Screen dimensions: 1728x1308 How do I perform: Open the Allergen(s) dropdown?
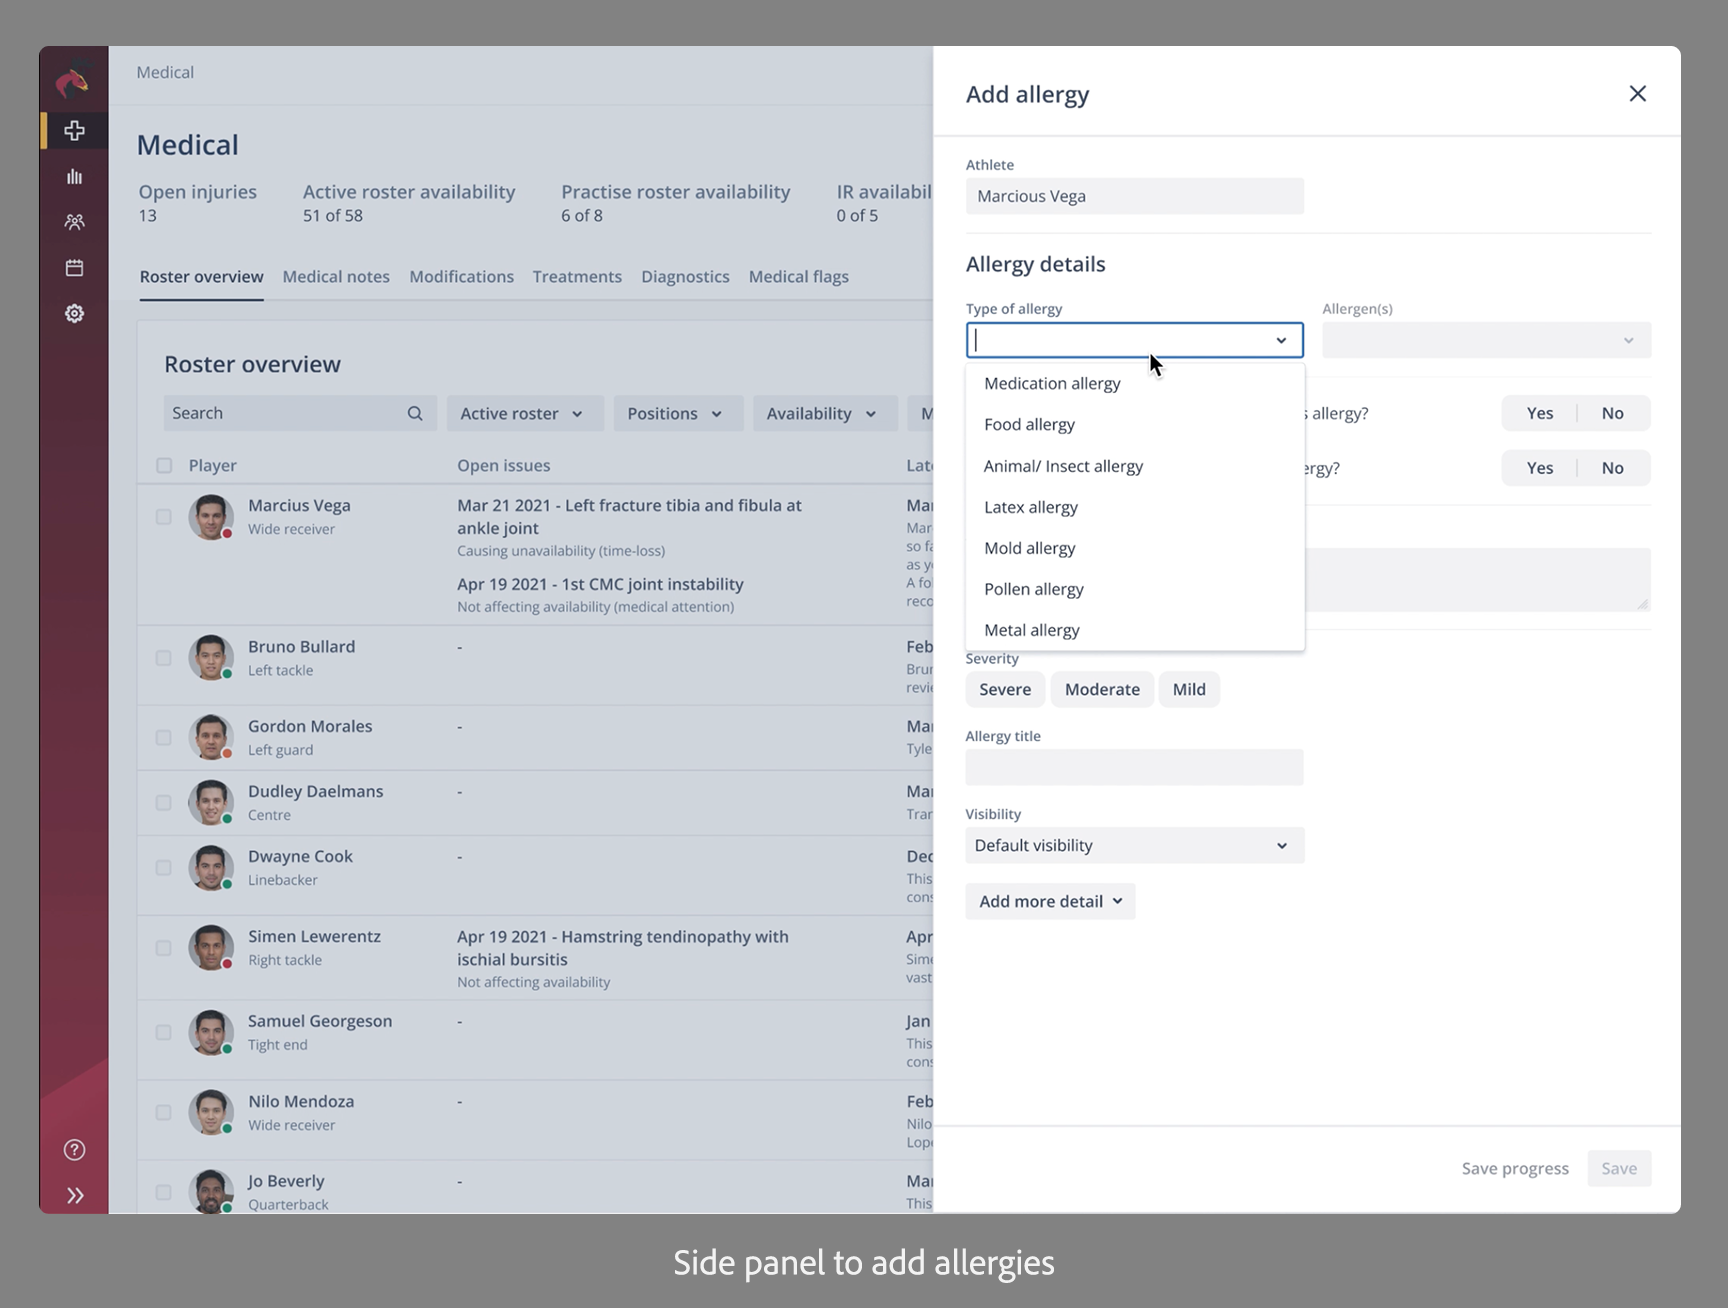1486,340
